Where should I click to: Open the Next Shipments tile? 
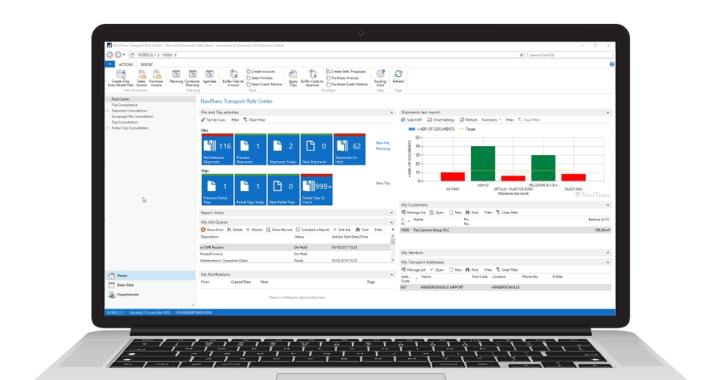[x=317, y=149]
